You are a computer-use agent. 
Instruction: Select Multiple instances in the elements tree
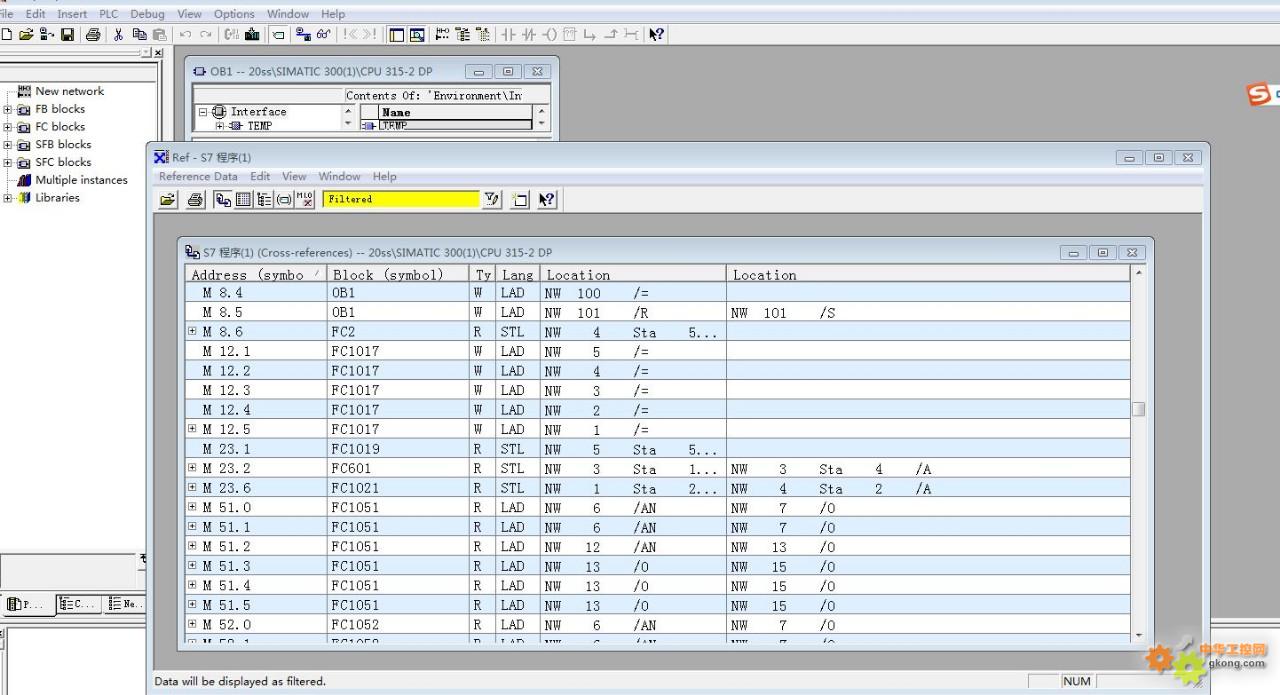pos(82,180)
